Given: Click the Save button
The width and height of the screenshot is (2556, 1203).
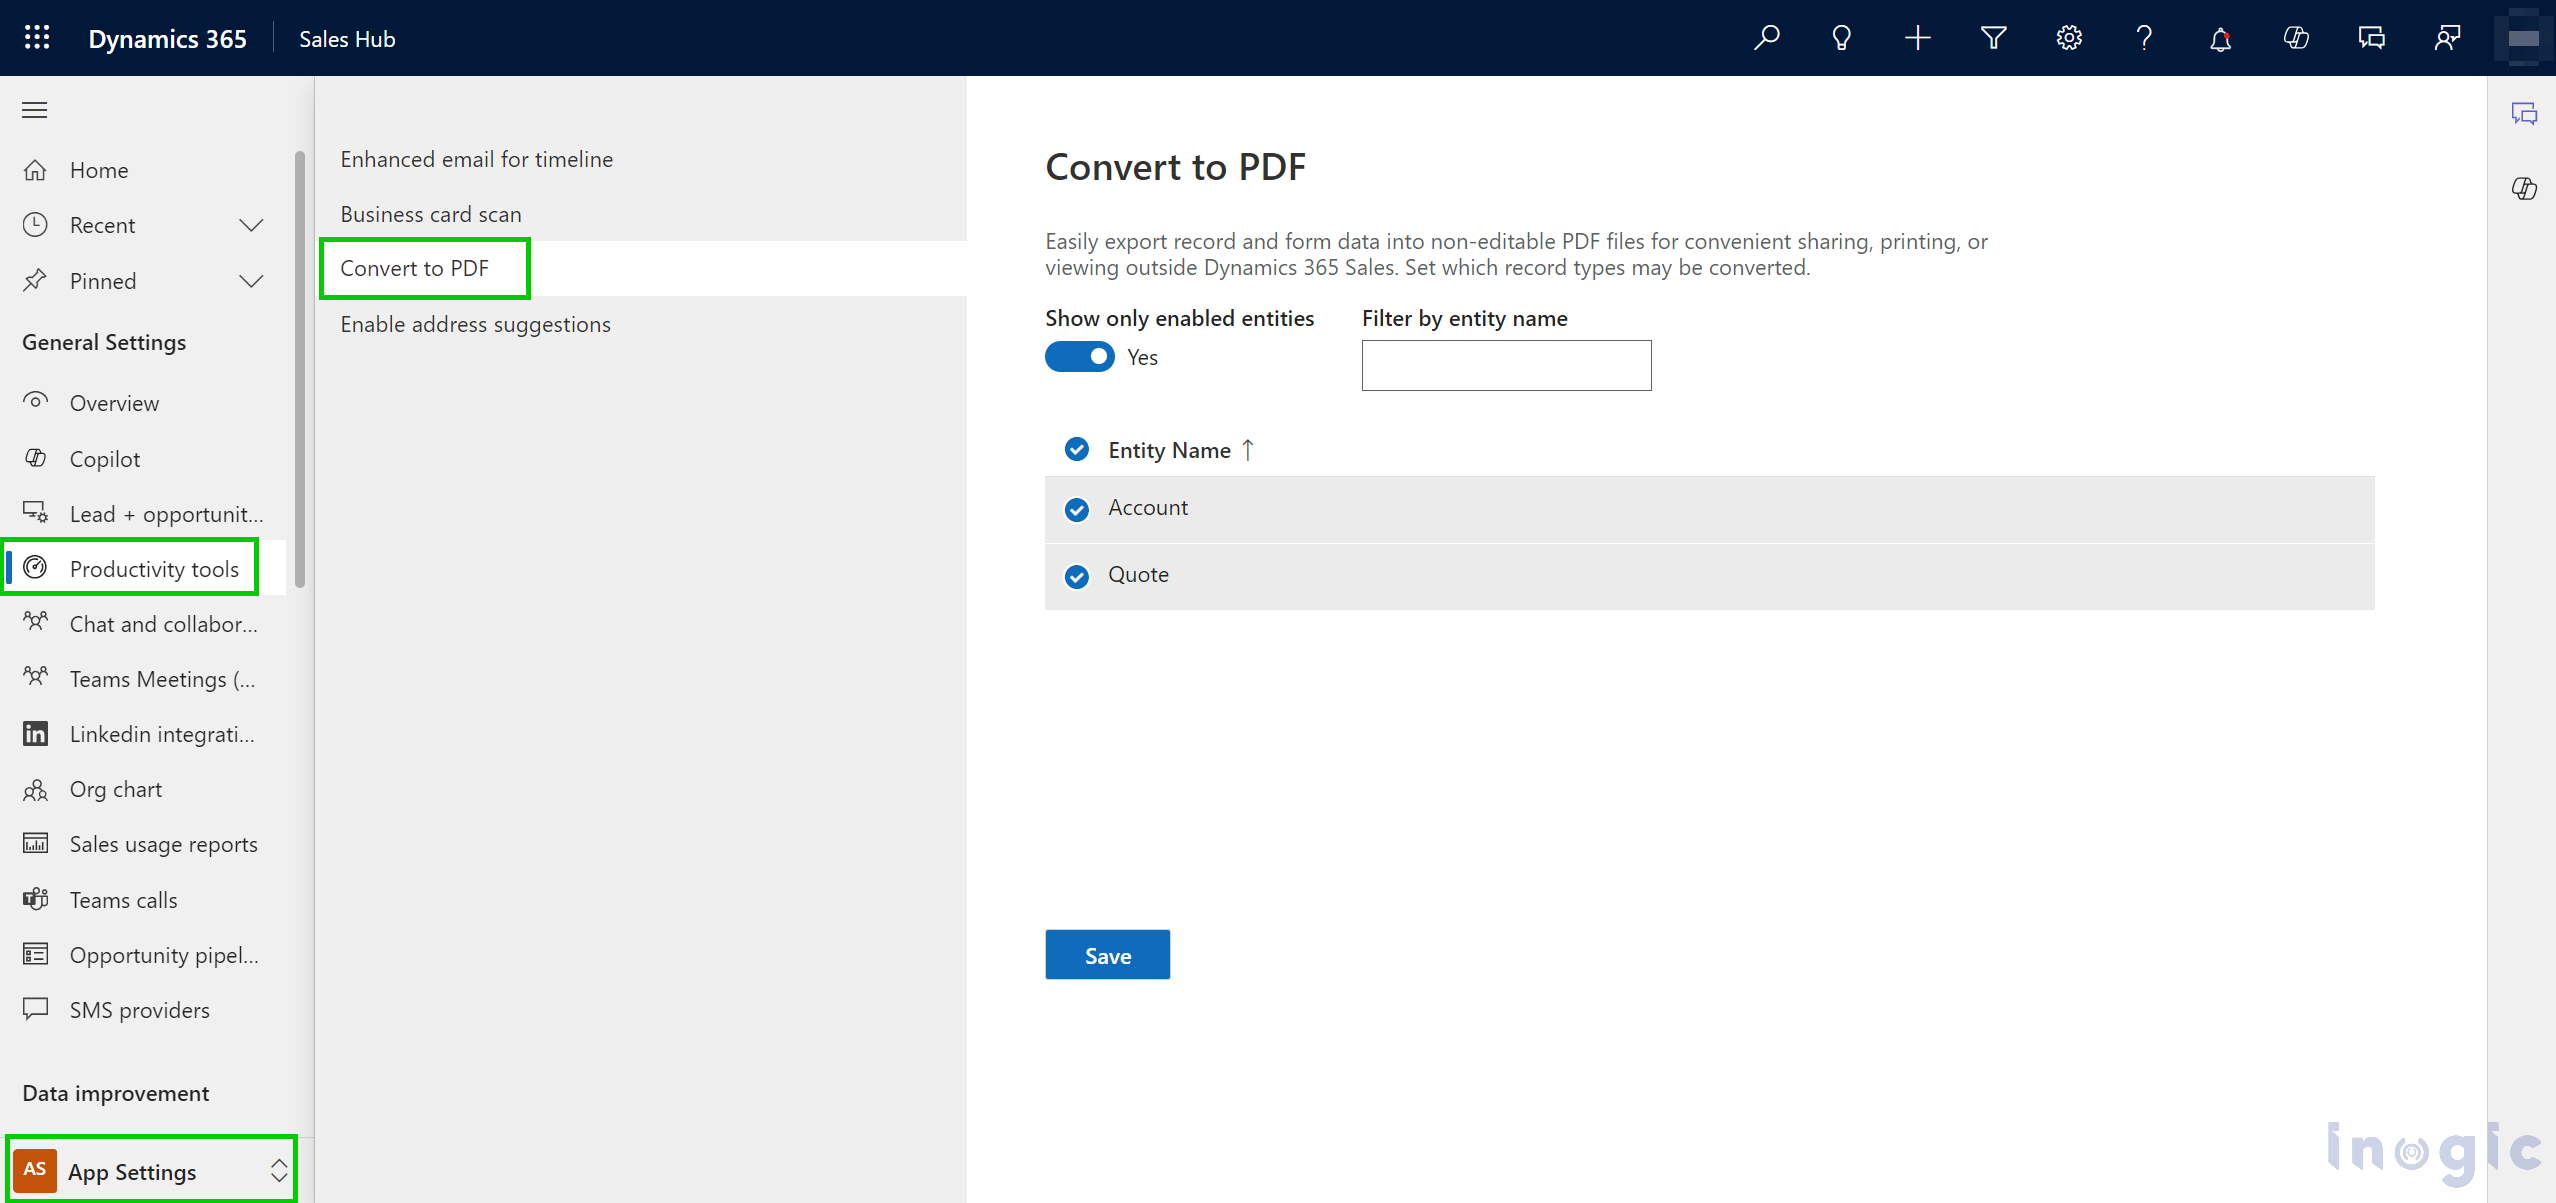Looking at the screenshot, I should [1107, 955].
